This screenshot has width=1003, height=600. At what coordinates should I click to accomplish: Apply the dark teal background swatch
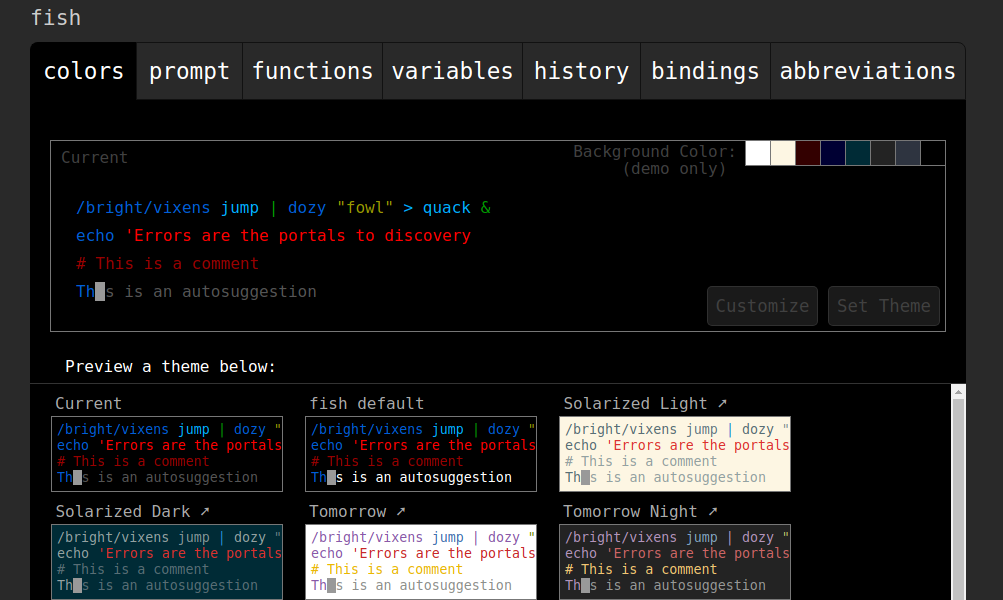(858, 153)
